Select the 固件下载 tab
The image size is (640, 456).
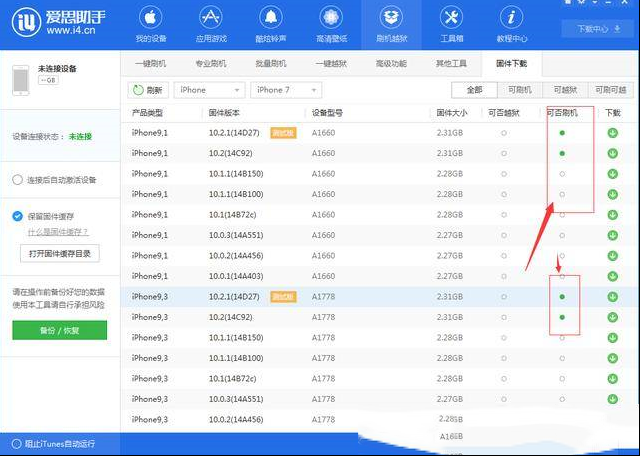click(511, 64)
